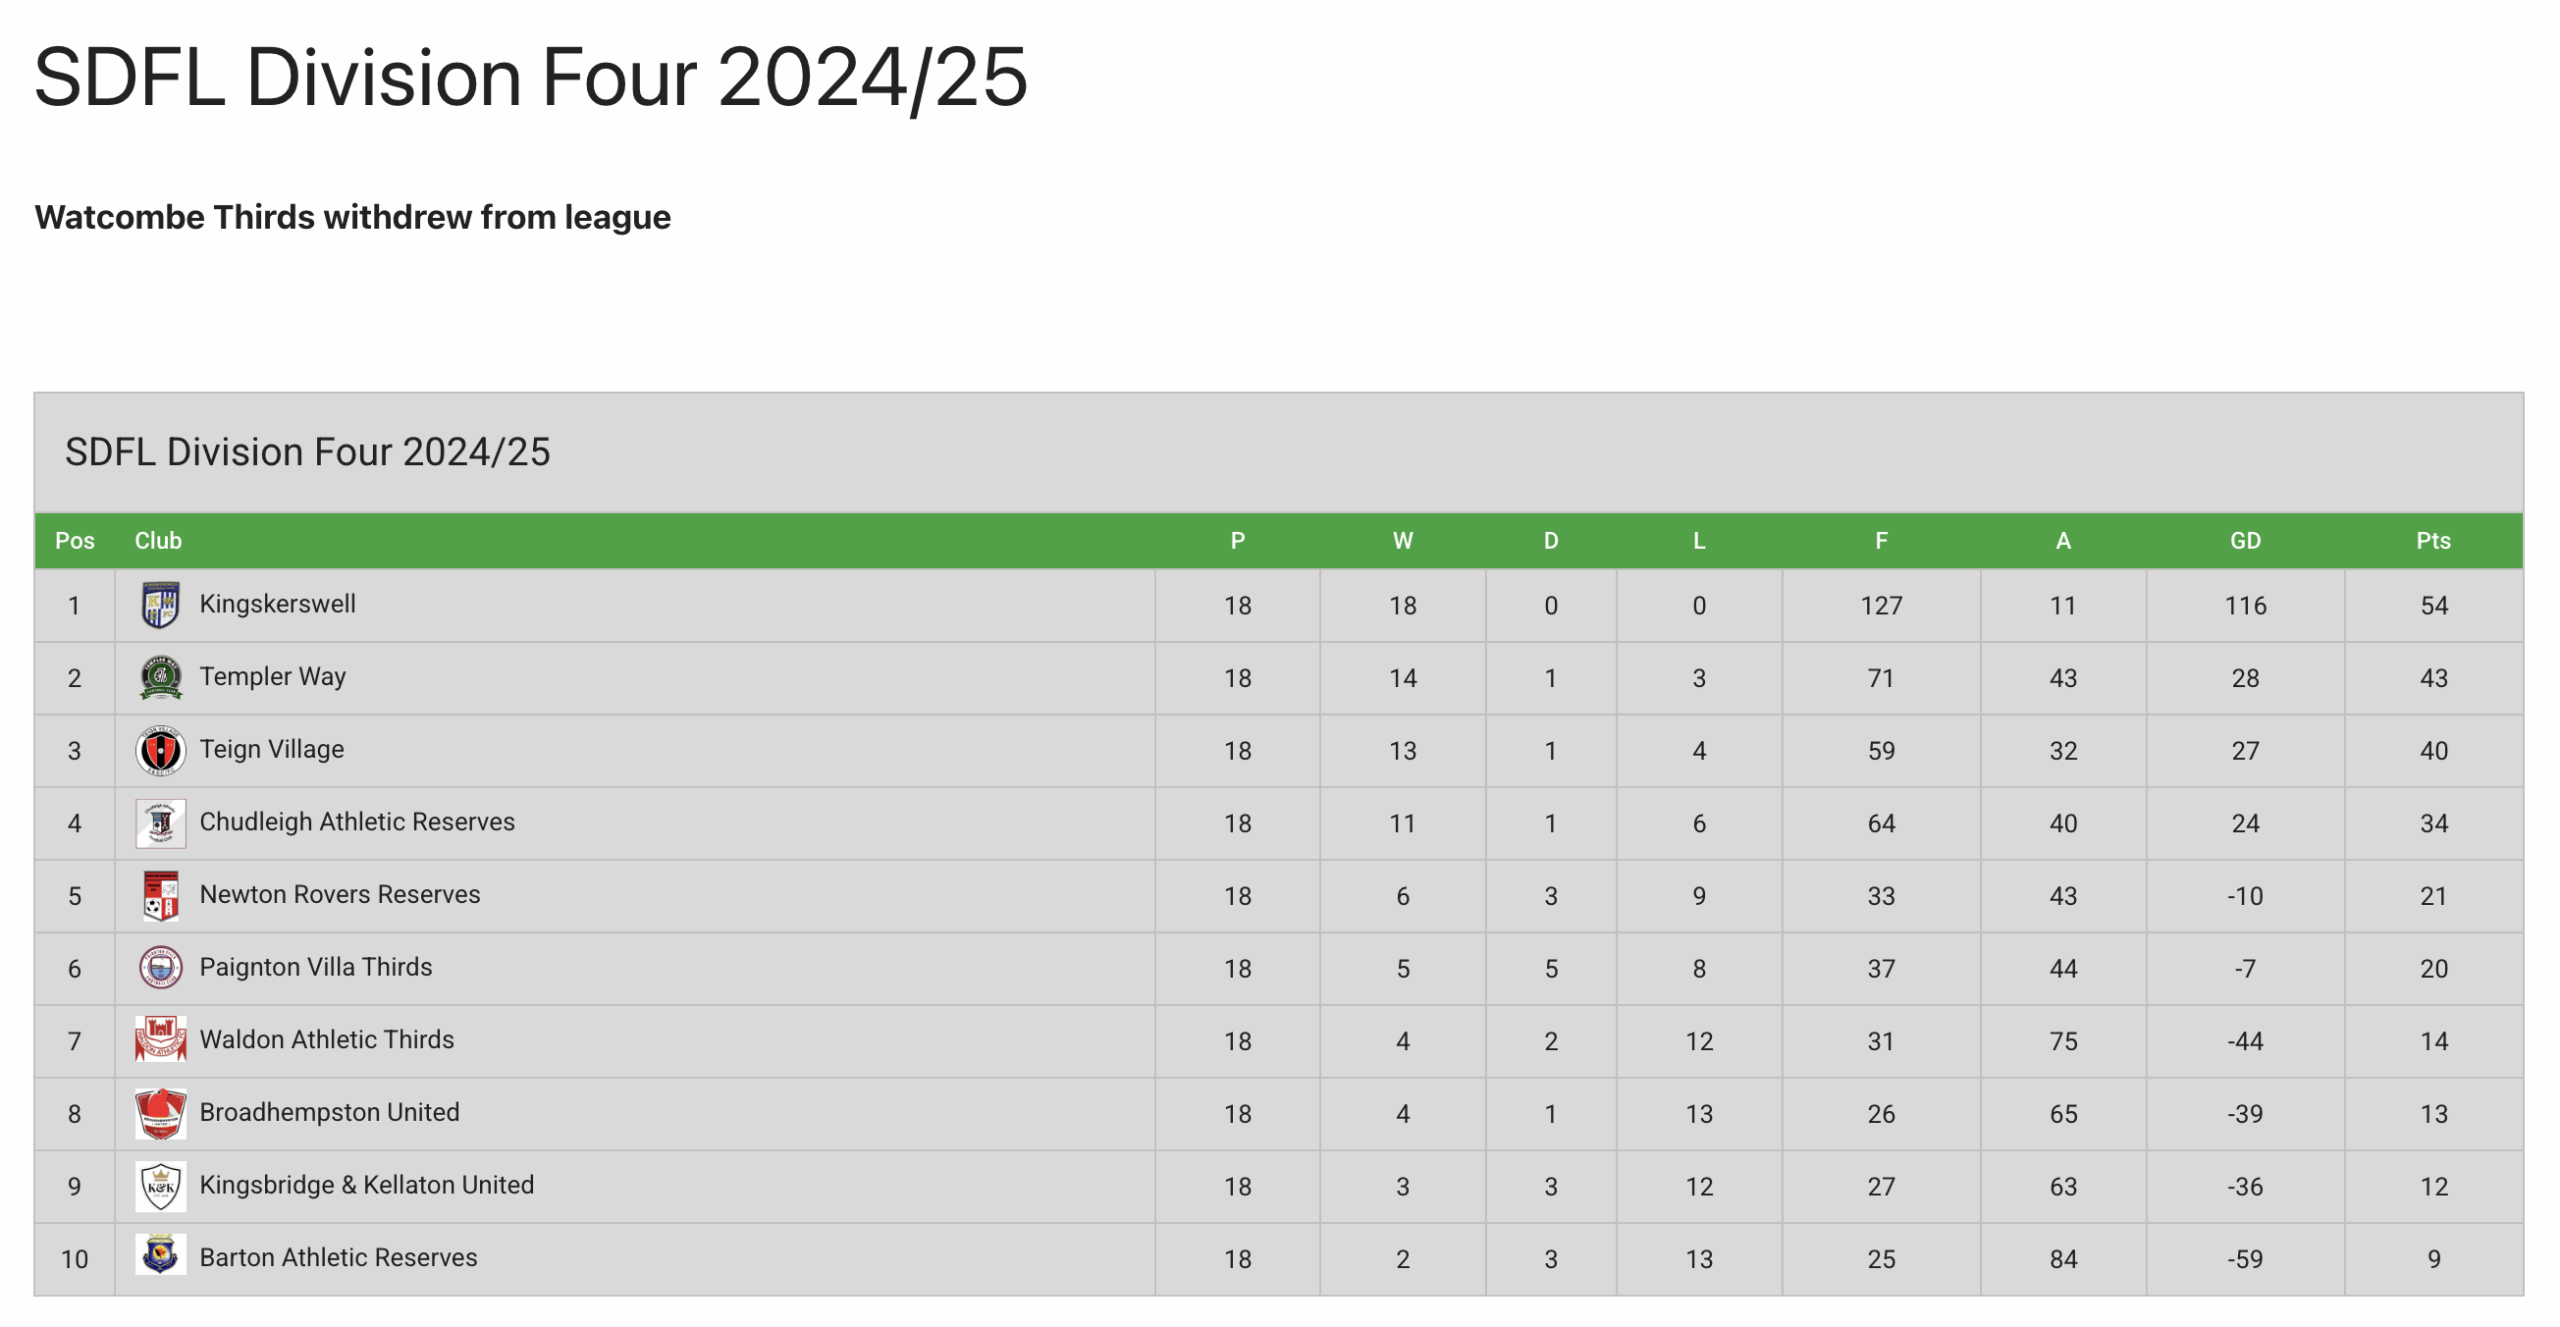Click the table title SDFL Division Four 2024/25
Screen dimensions: 2560x1327
pos(307,452)
